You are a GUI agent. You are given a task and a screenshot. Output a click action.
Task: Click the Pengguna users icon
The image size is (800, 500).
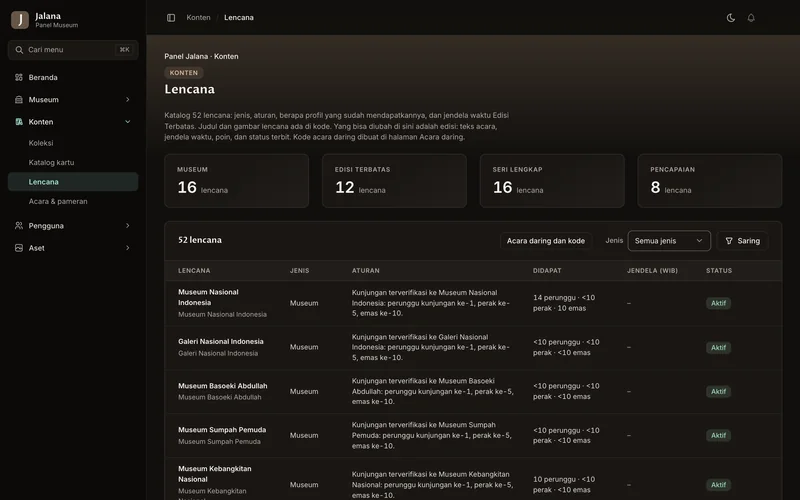click(x=19, y=226)
